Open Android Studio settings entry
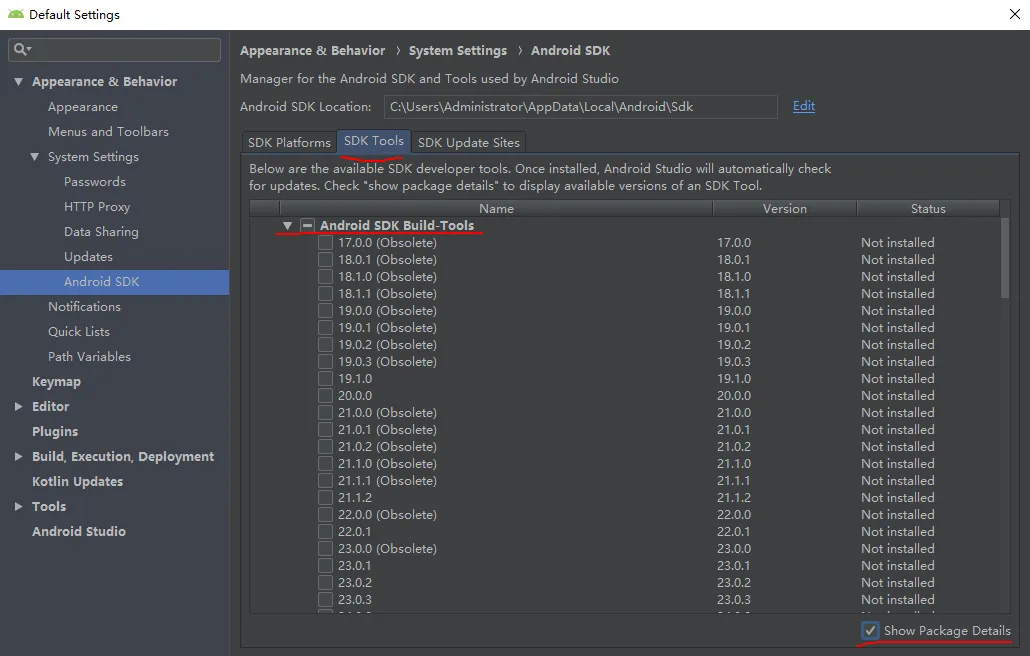 pyautogui.click(x=79, y=531)
